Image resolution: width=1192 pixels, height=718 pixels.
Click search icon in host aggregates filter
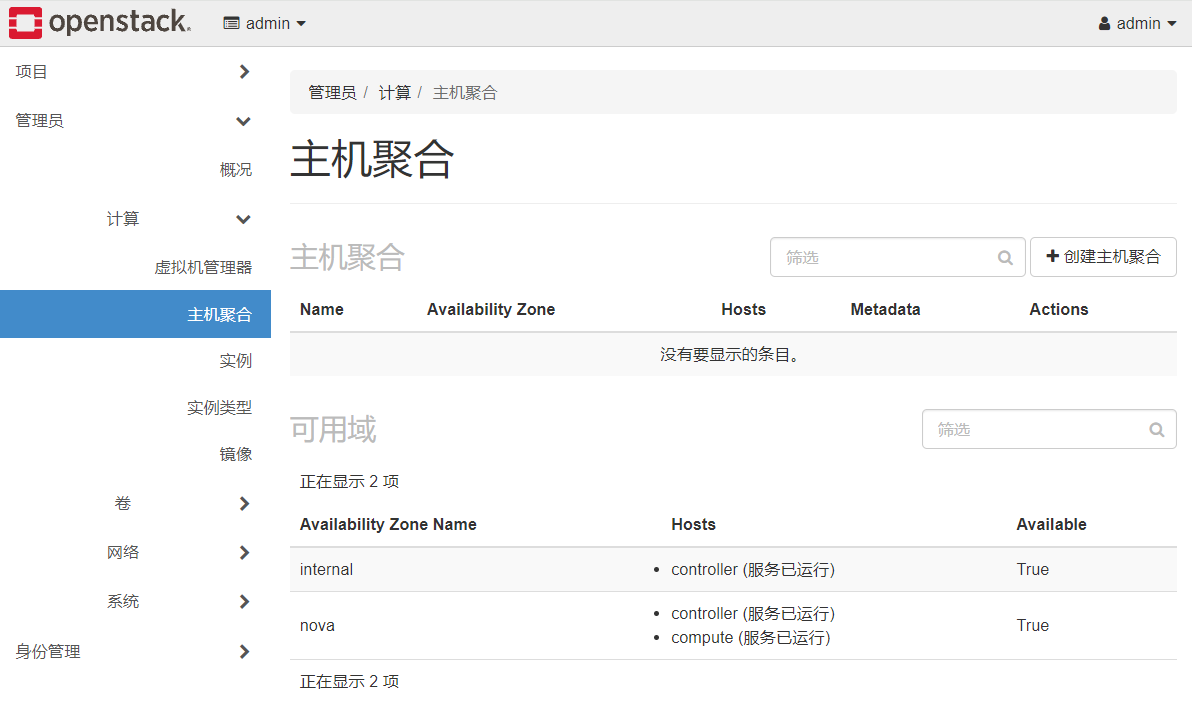tap(1005, 258)
